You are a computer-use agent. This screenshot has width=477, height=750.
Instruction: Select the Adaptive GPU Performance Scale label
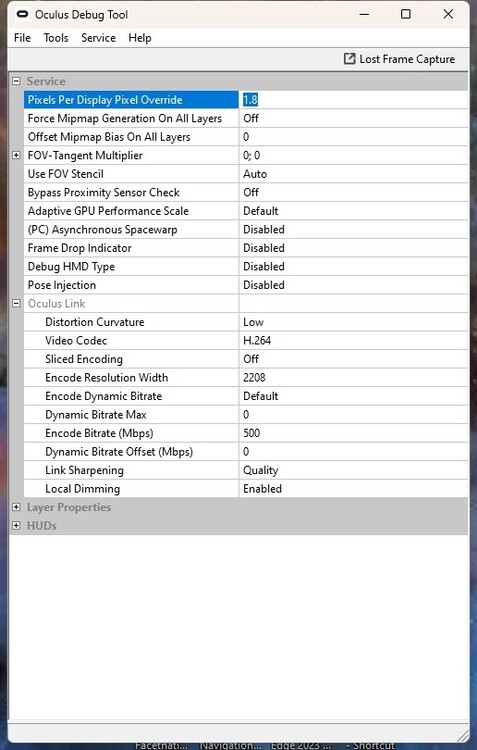(108, 211)
